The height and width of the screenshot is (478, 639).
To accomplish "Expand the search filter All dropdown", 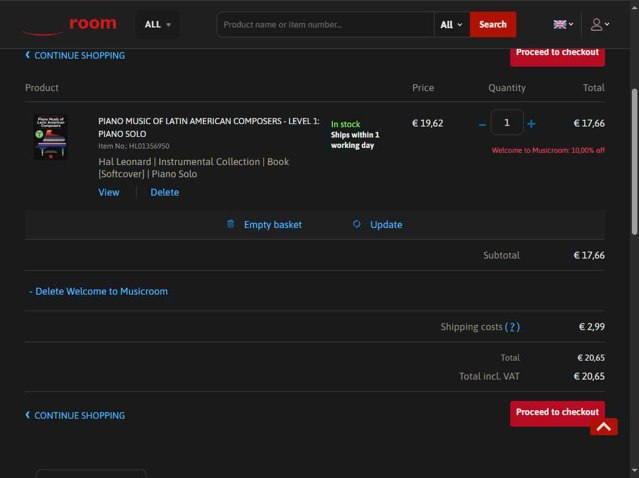I will 452,24.
